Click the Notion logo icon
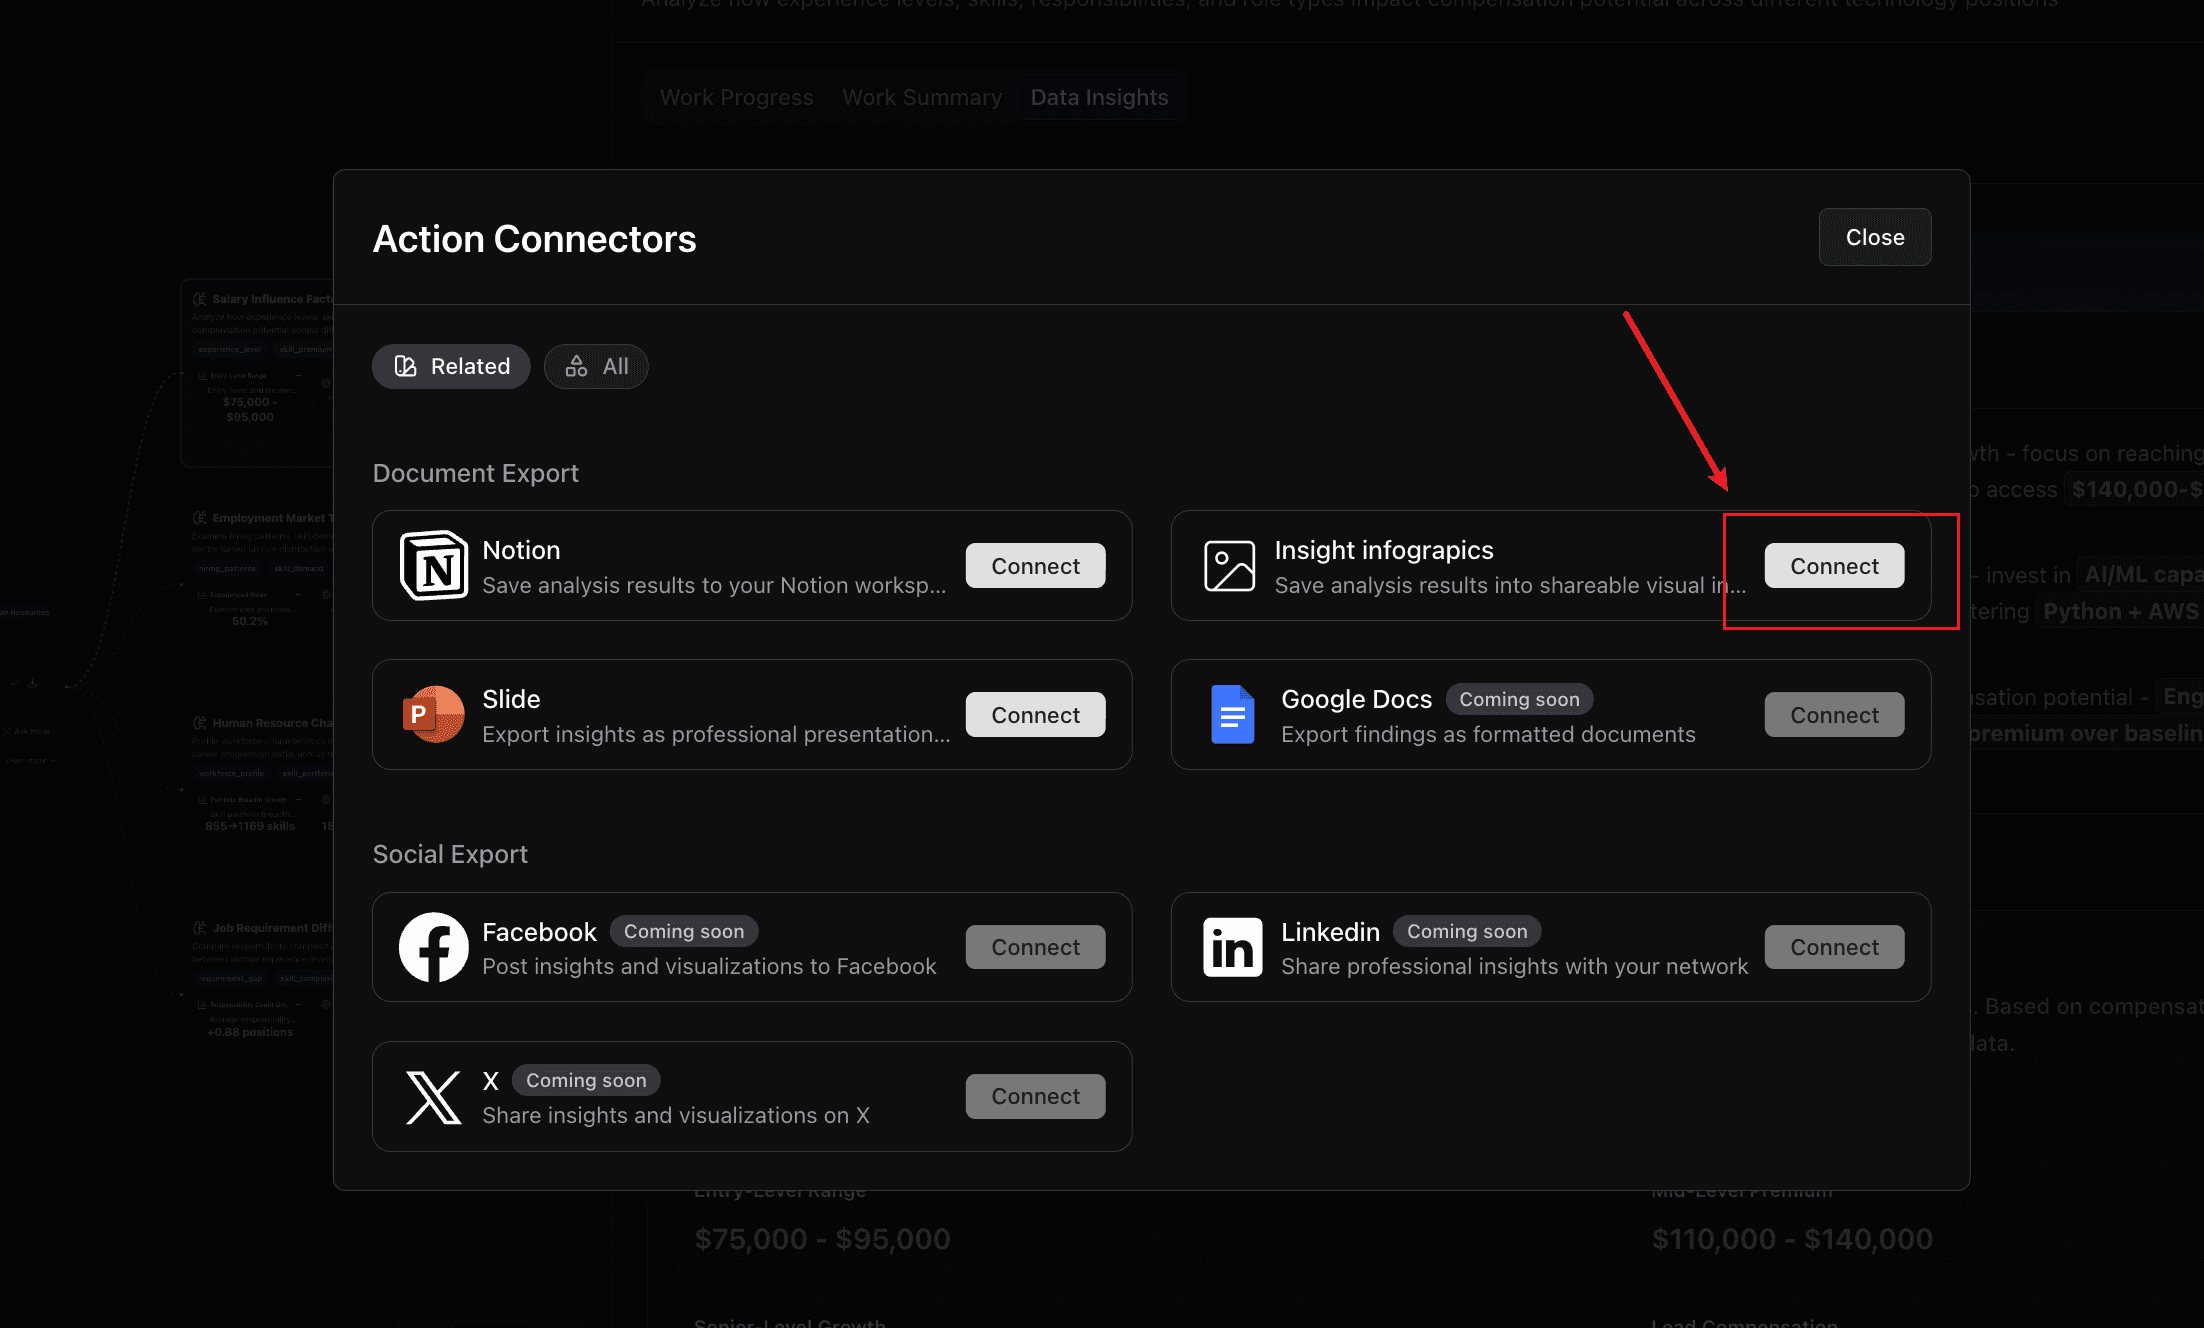The image size is (2204, 1328). tap(433, 566)
